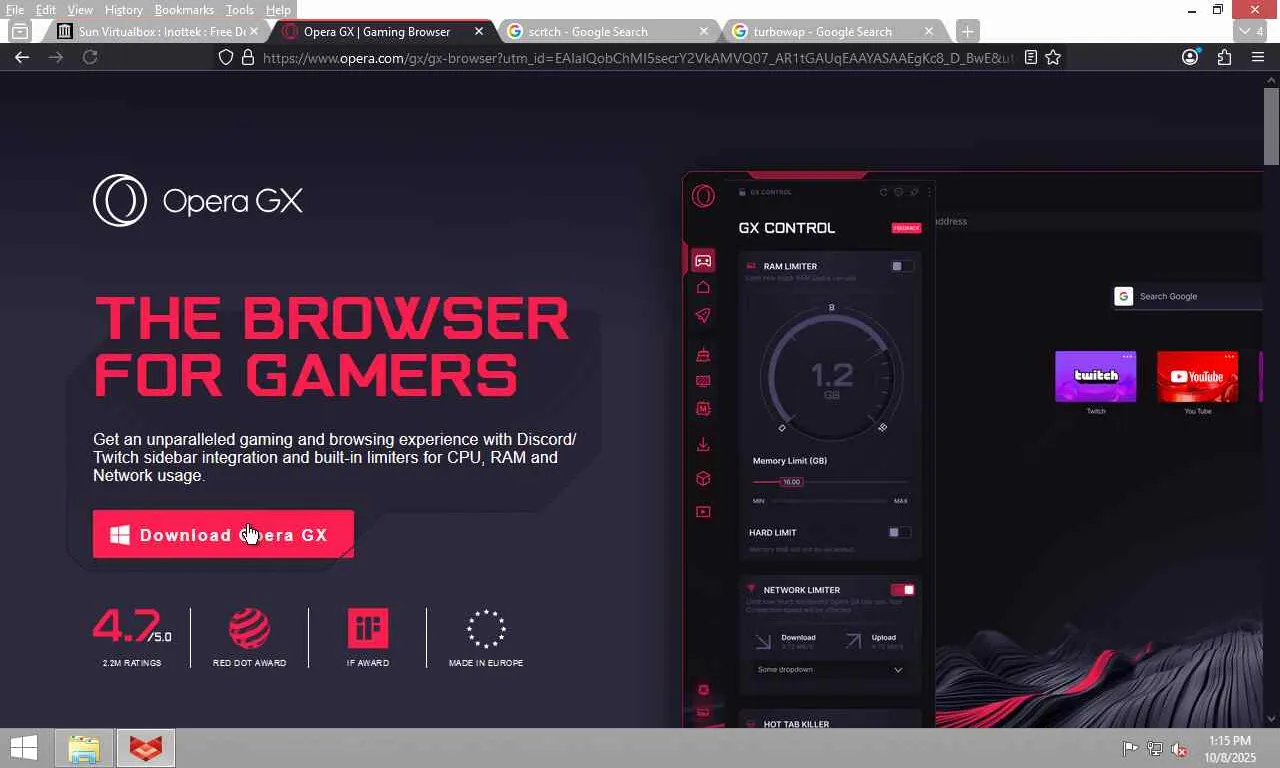Viewport: 1280px width, 768px height.
Task: Switch to the Sun Virtualbox tab
Action: point(158,31)
